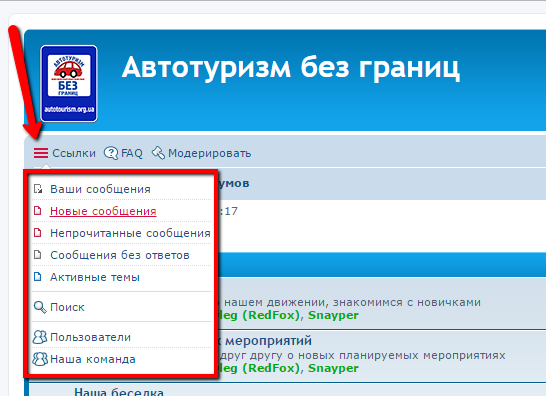Open the Наша беседка forum
This screenshot has height=396, width=546.
tap(119, 391)
